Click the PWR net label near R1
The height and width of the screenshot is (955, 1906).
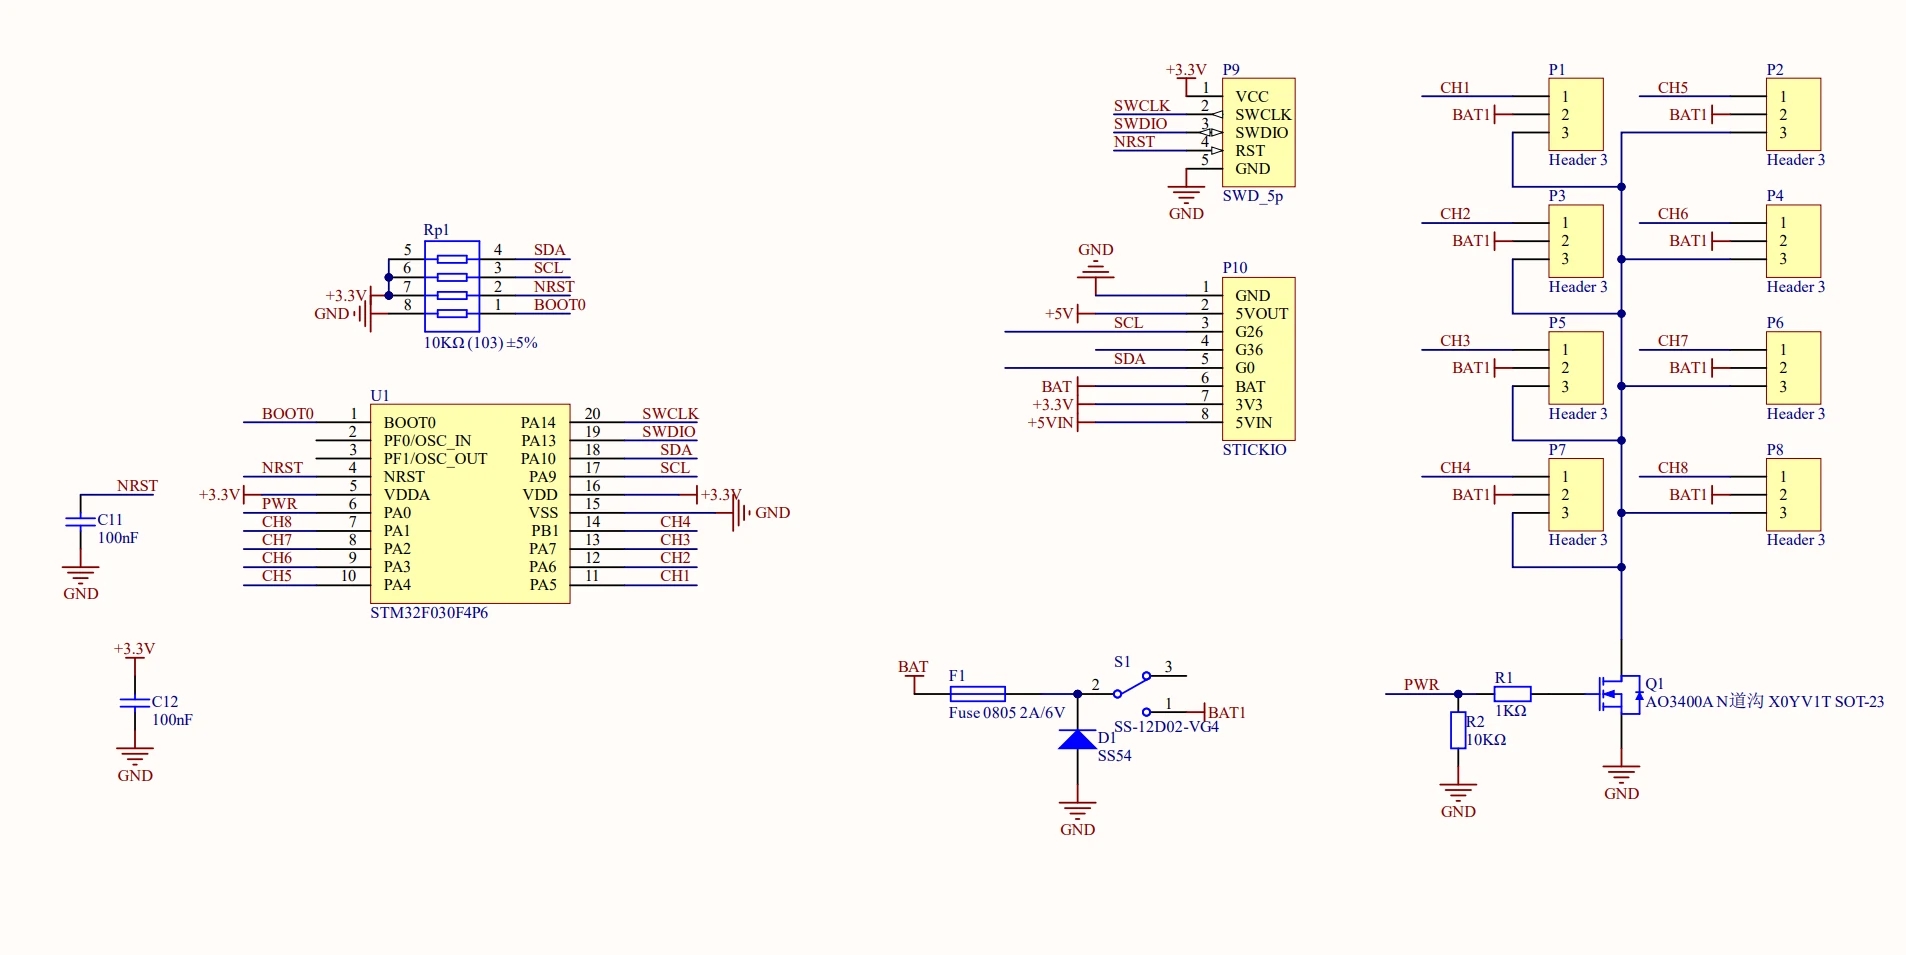[1420, 685]
